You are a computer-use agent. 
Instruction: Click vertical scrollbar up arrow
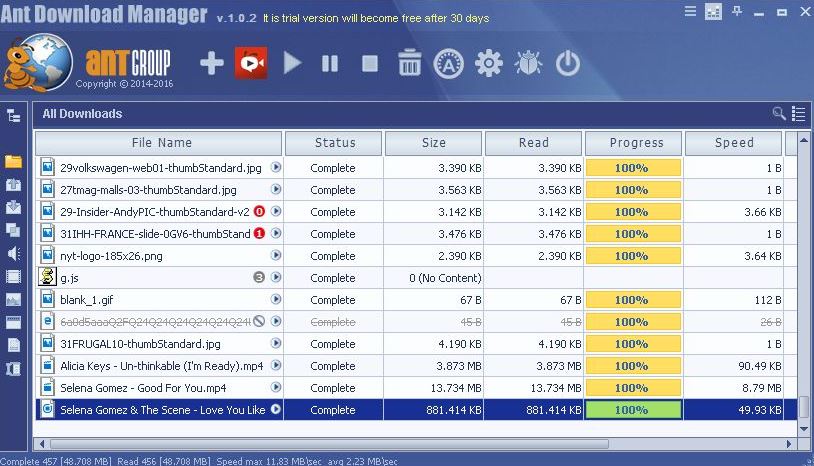coord(804,140)
